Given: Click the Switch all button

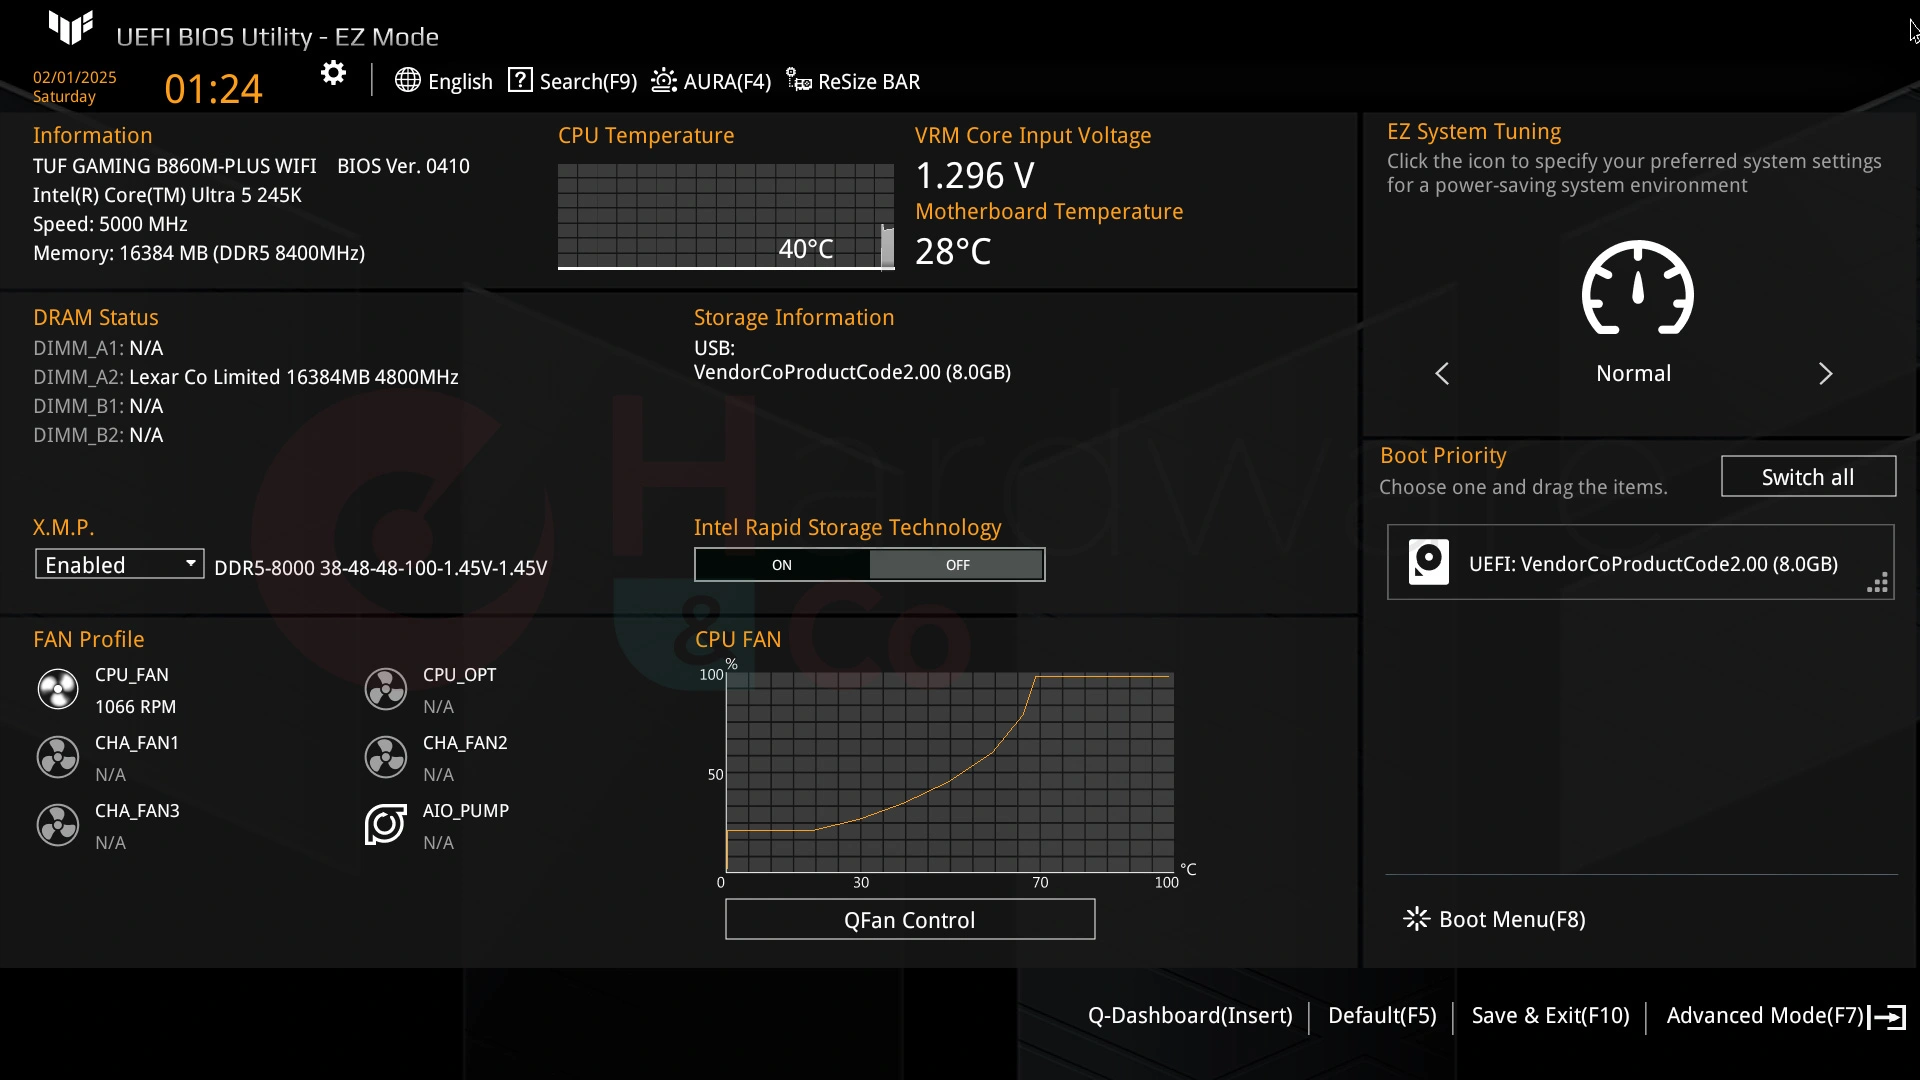Looking at the screenshot, I should click(x=1808, y=477).
